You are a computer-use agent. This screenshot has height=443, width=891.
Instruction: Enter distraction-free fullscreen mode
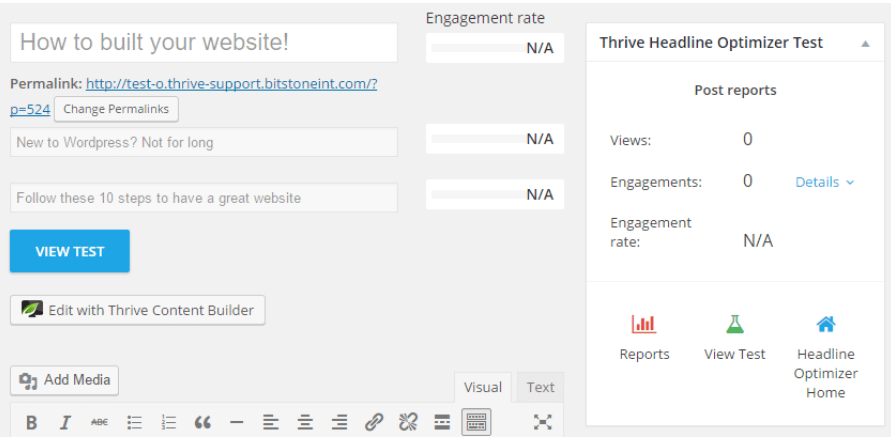pyautogui.click(x=542, y=422)
